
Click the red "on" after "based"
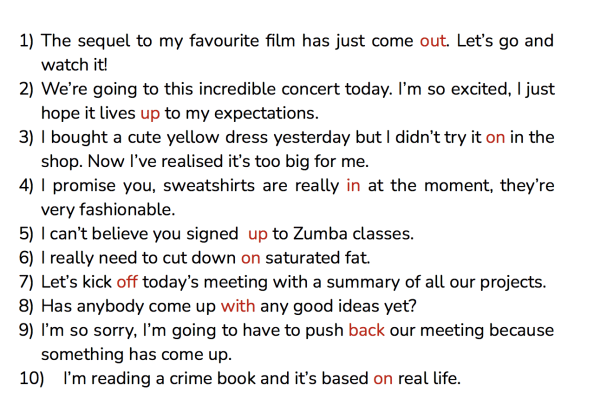point(383,379)
